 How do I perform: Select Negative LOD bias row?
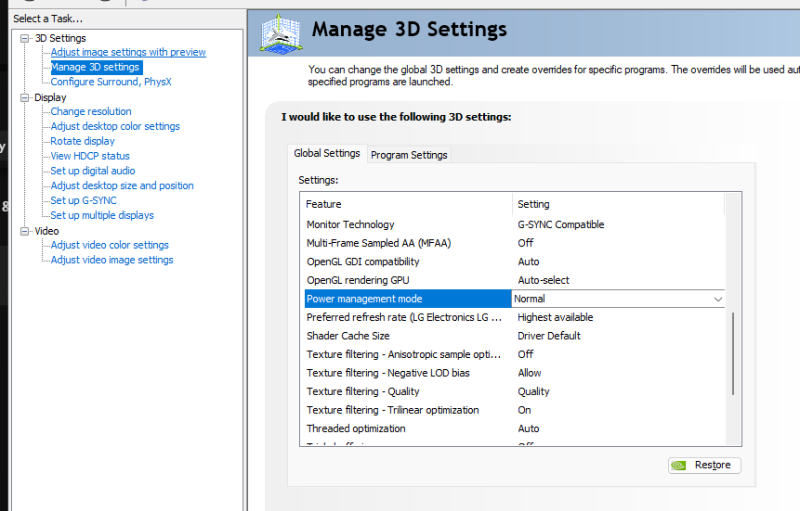(514, 373)
